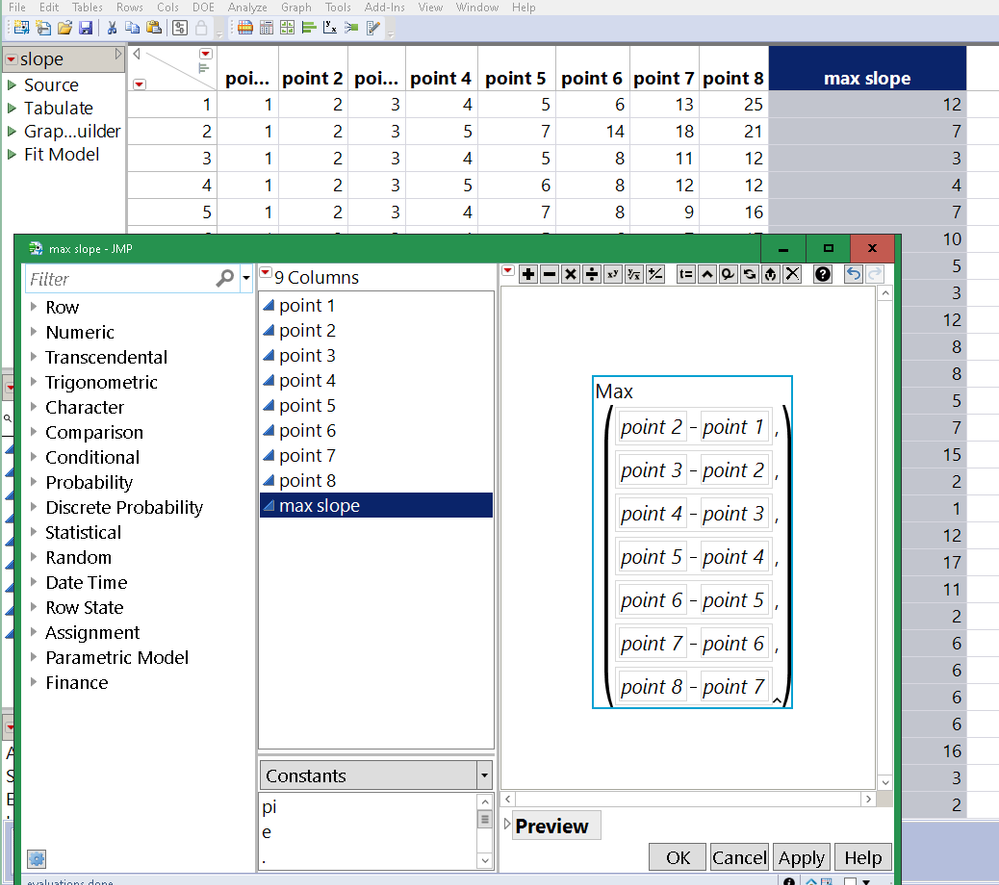Click the division operator icon
The width and height of the screenshot is (999, 885).
591,274
